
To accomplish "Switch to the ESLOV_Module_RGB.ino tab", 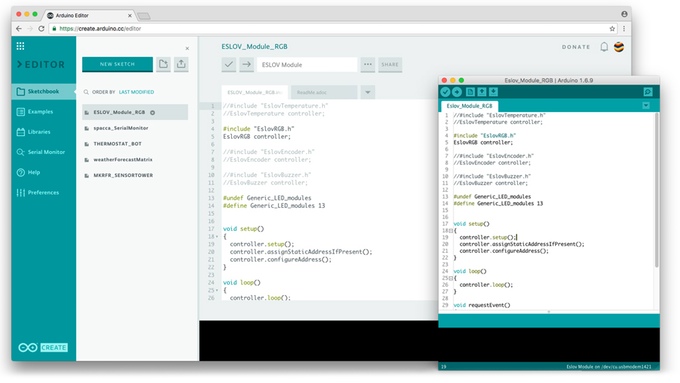I will click(x=255, y=92).
